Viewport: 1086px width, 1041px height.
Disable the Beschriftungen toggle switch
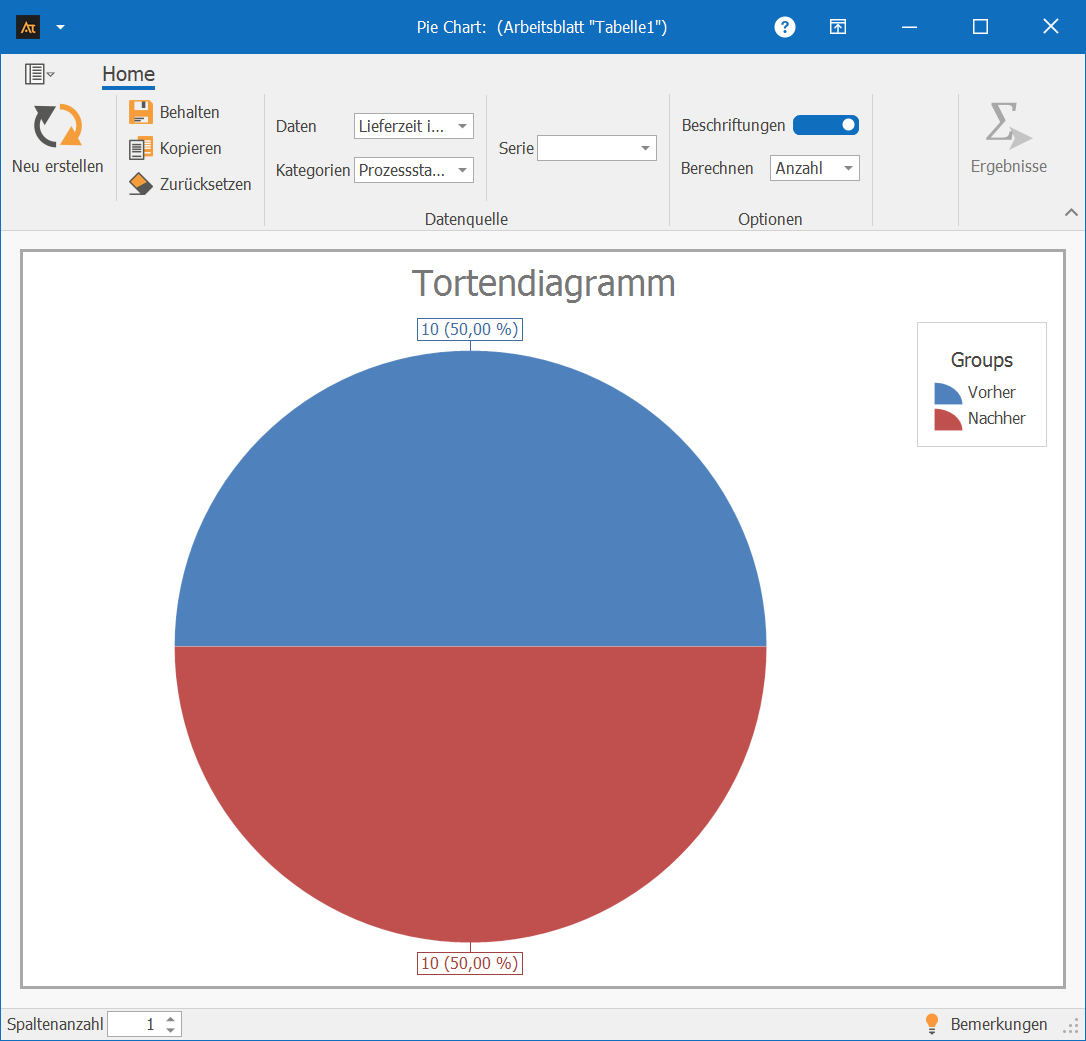pyautogui.click(x=826, y=125)
